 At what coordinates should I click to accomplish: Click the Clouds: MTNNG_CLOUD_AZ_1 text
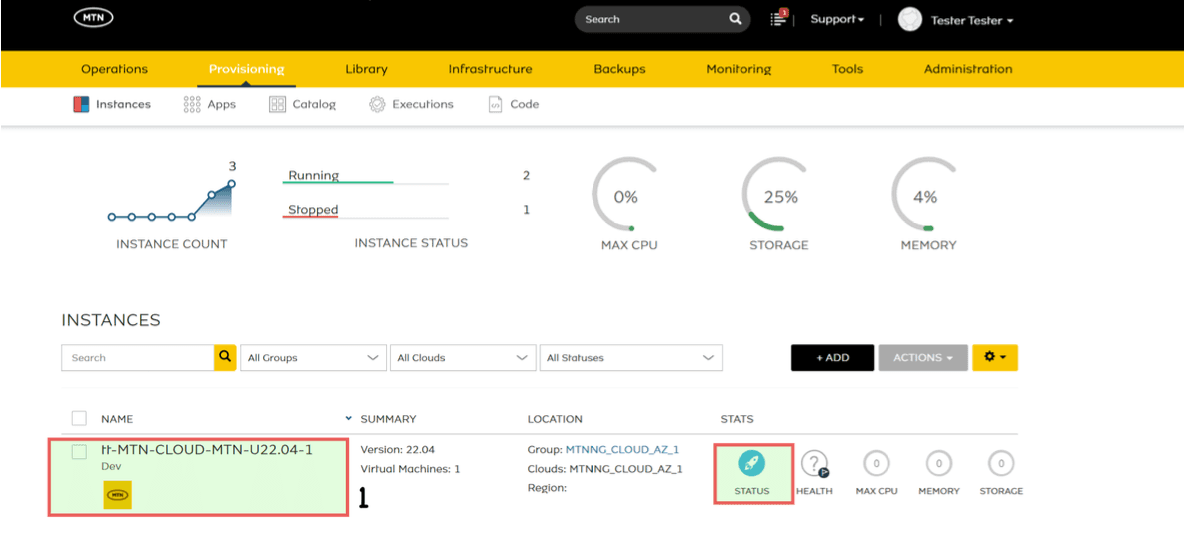(x=605, y=469)
